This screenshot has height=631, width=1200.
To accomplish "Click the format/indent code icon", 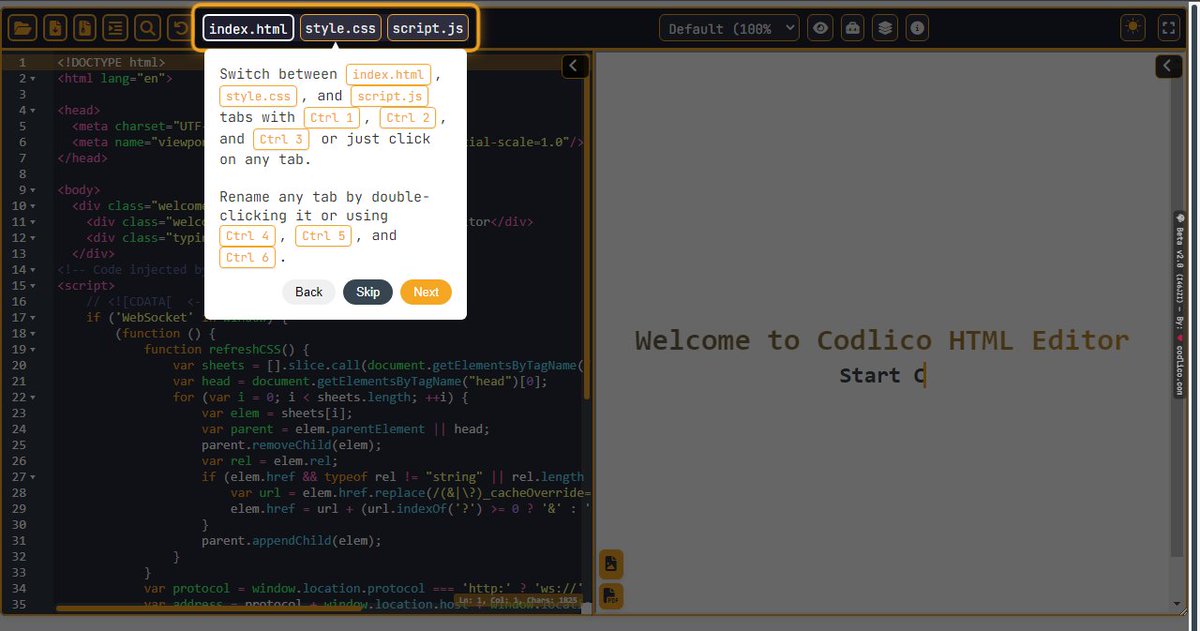I will pyautogui.click(x=116, y=28).
